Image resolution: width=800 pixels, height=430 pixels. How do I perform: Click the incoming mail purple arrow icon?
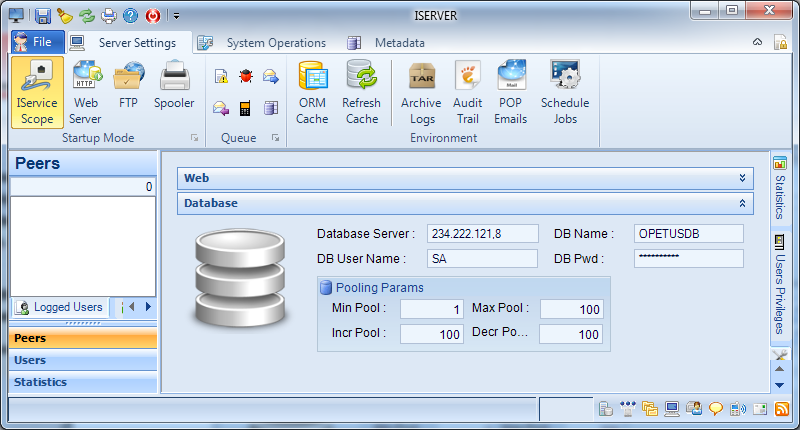click(221, 108)
